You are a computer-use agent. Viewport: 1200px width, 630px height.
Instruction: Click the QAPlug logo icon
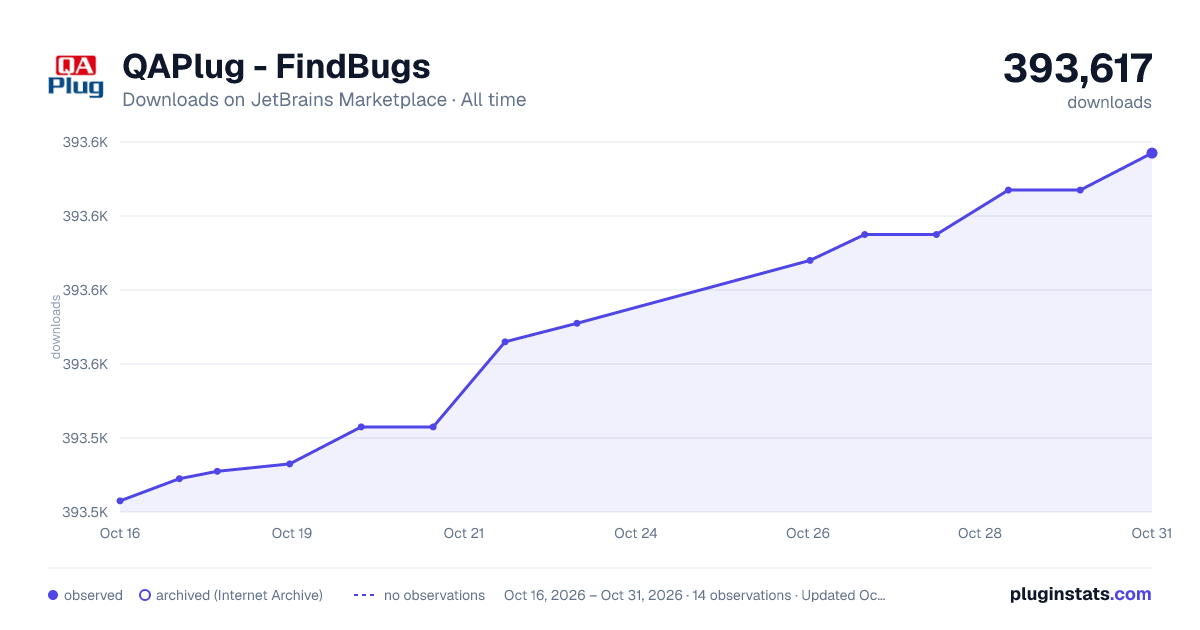tap(76, 76)
